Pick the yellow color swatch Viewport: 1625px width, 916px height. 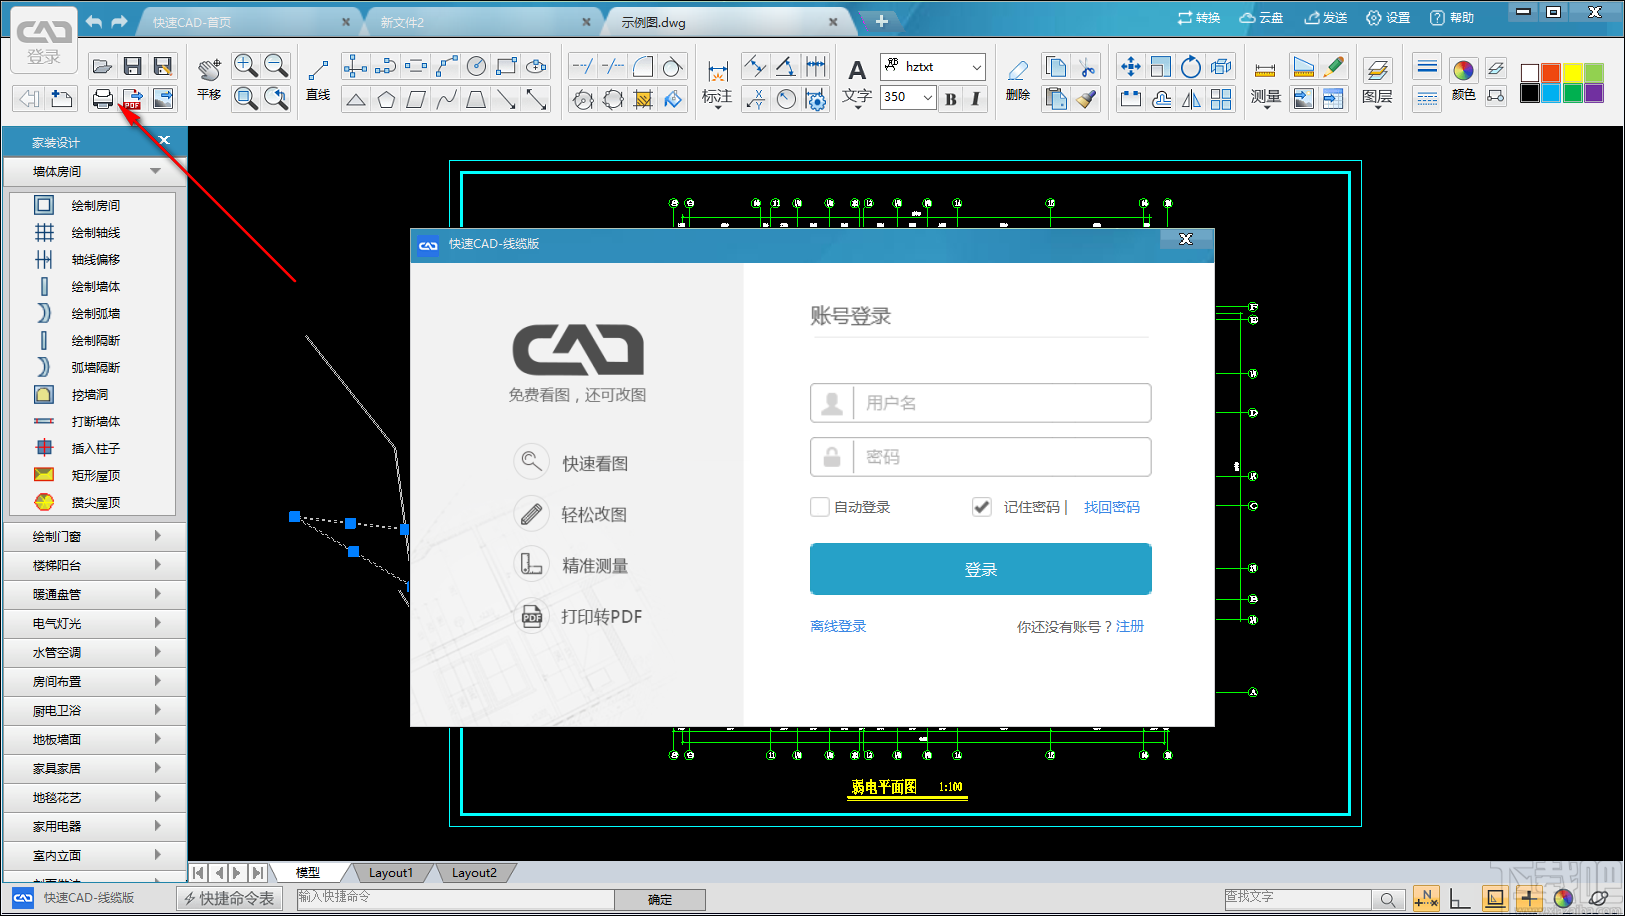click(1573, 73)
